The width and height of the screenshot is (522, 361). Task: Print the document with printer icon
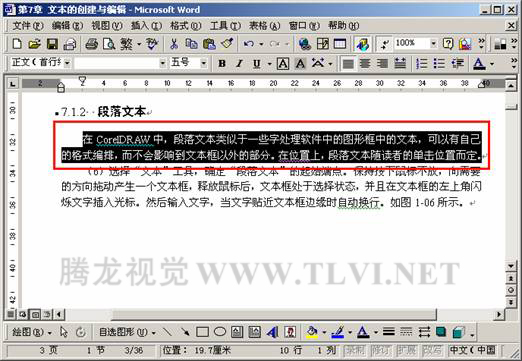(x=91, y=44)
